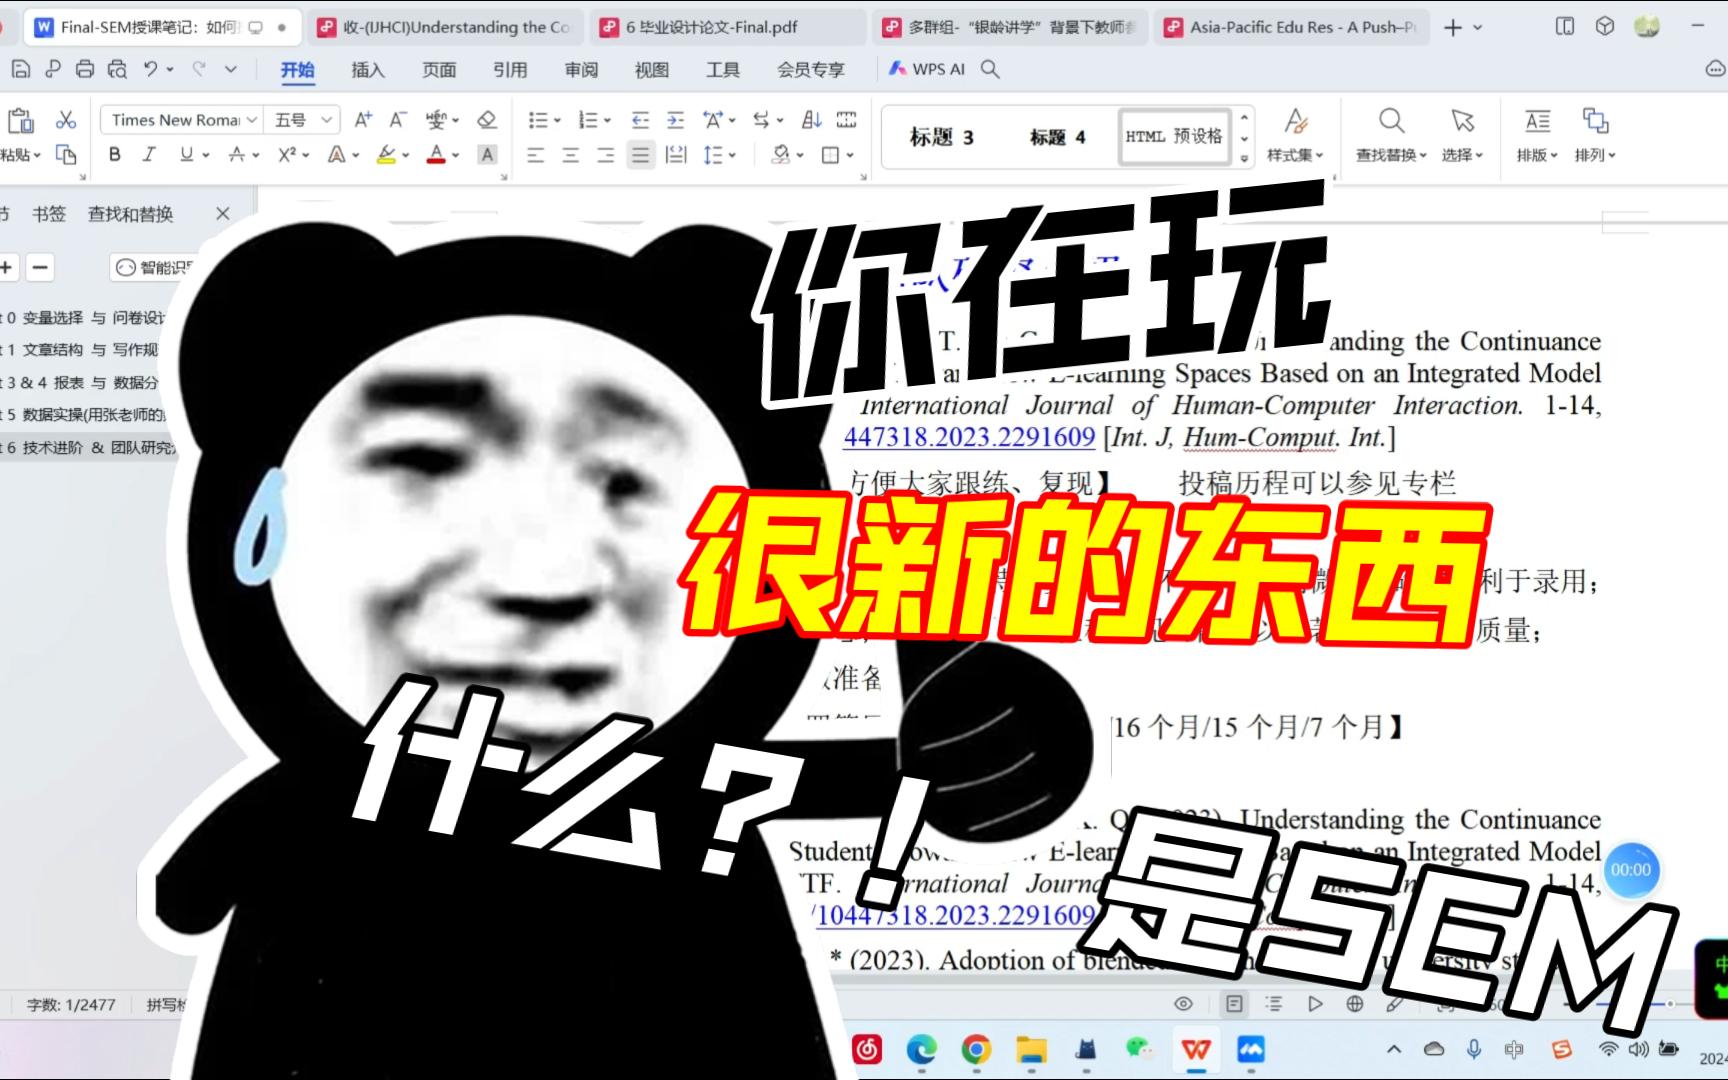Toggle eye-protection mode in the status bar

[x=1184, y=1003]
